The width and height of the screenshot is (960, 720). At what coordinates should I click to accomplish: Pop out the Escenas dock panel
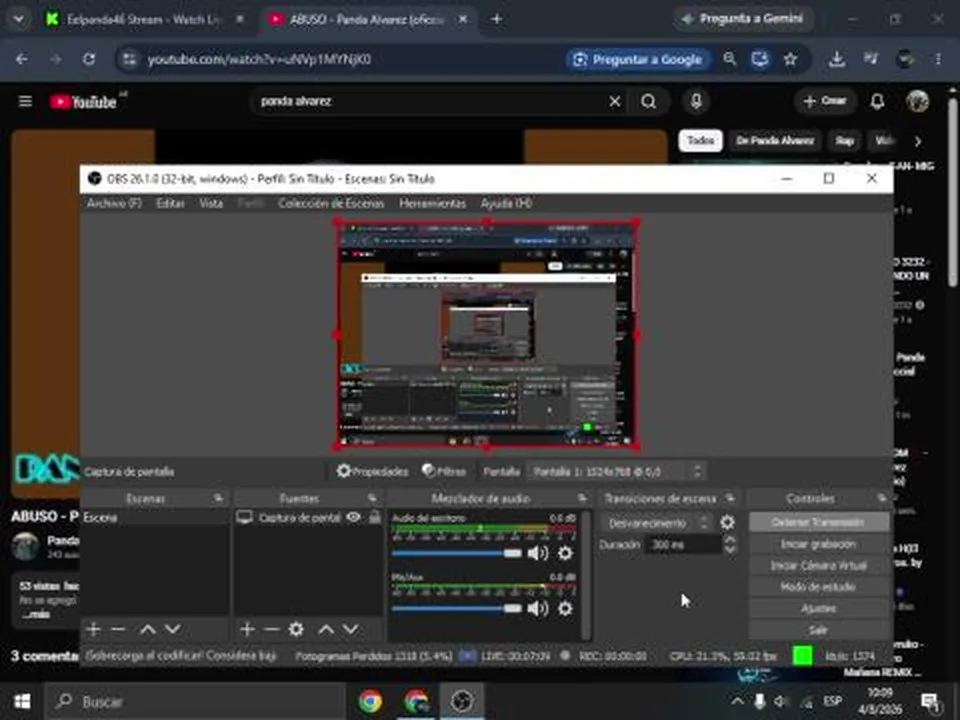(219, 498)
